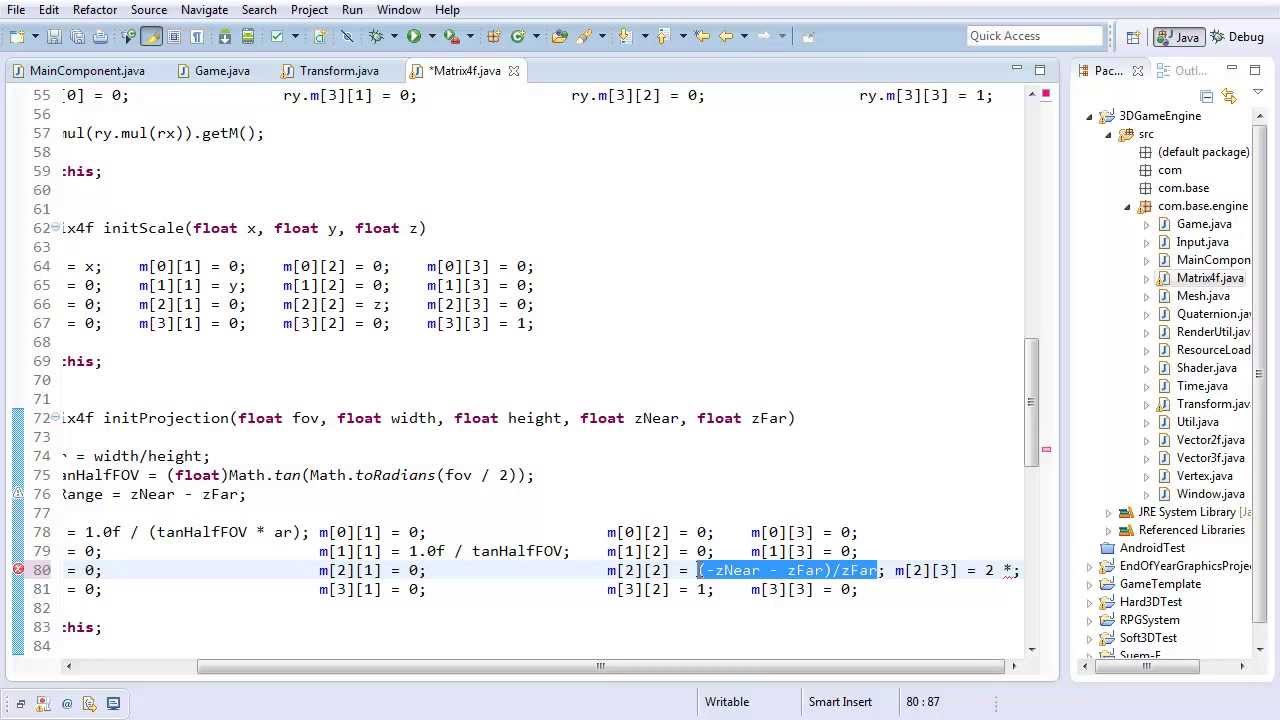Click the error marker on line 80
Image resolution: width=1280 pixels, height=720 pixels.
[x=18, y=570]
